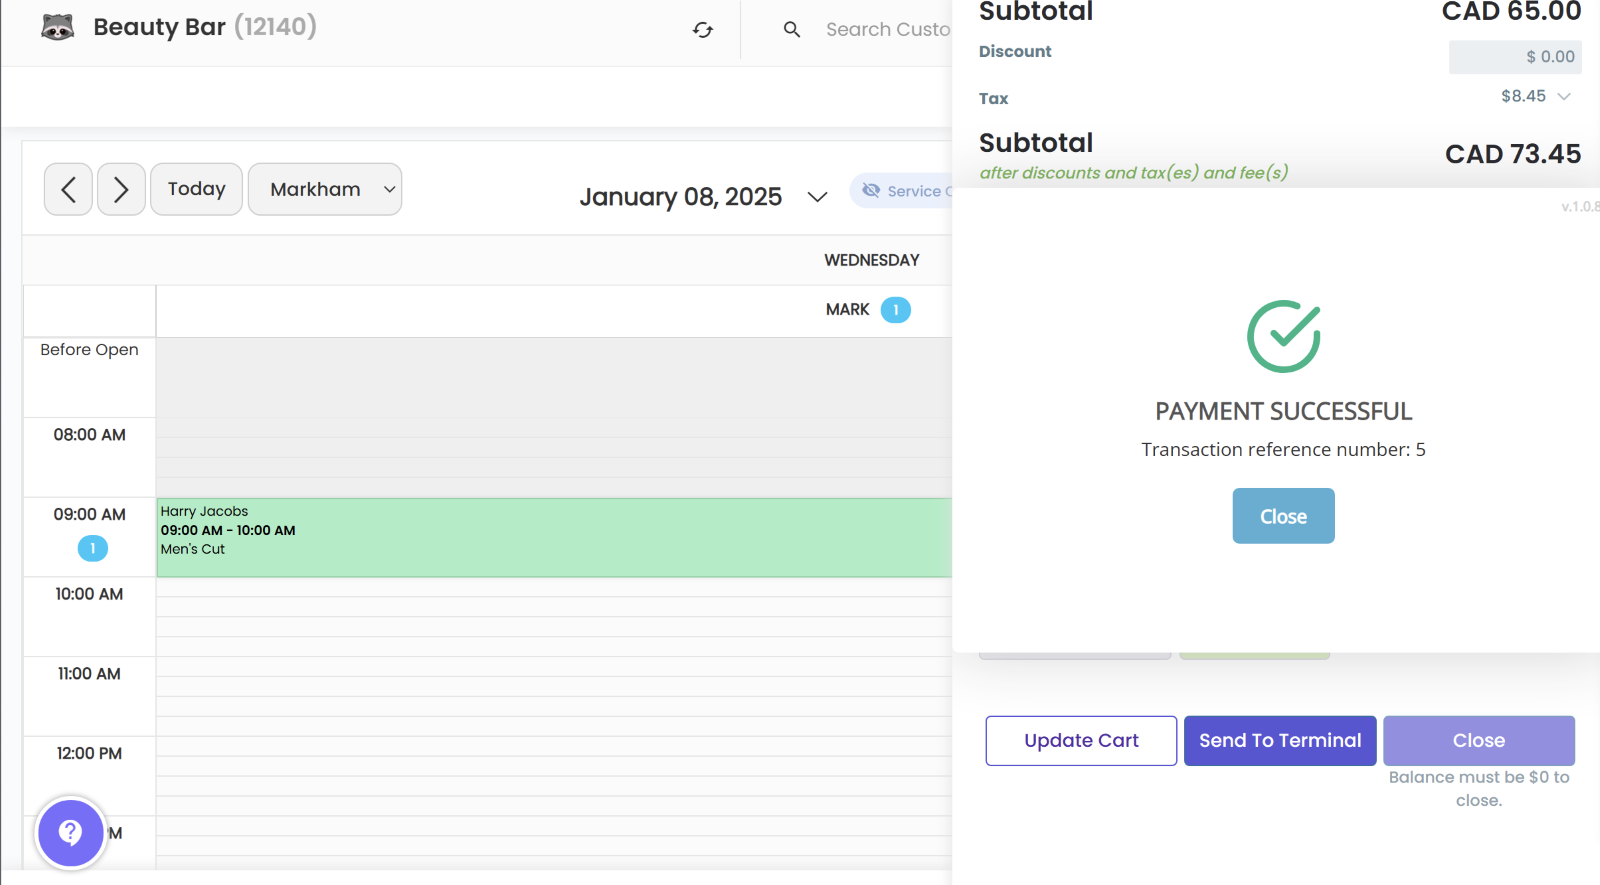The height and width of the screenshot is (885, 1600).
Task: Click the raccoon logo icon
Action: 58,27
